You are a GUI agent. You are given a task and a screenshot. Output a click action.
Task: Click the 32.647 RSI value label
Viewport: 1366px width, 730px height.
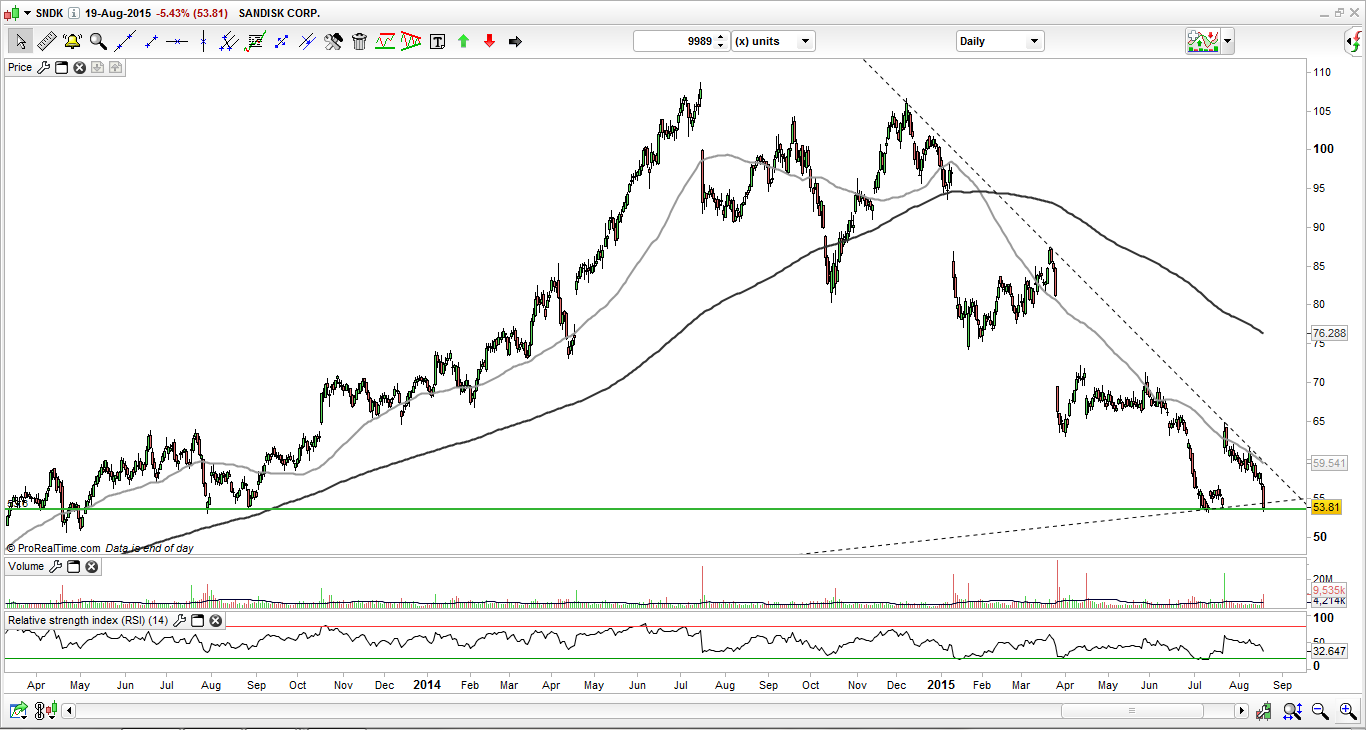click(1328, 650)
